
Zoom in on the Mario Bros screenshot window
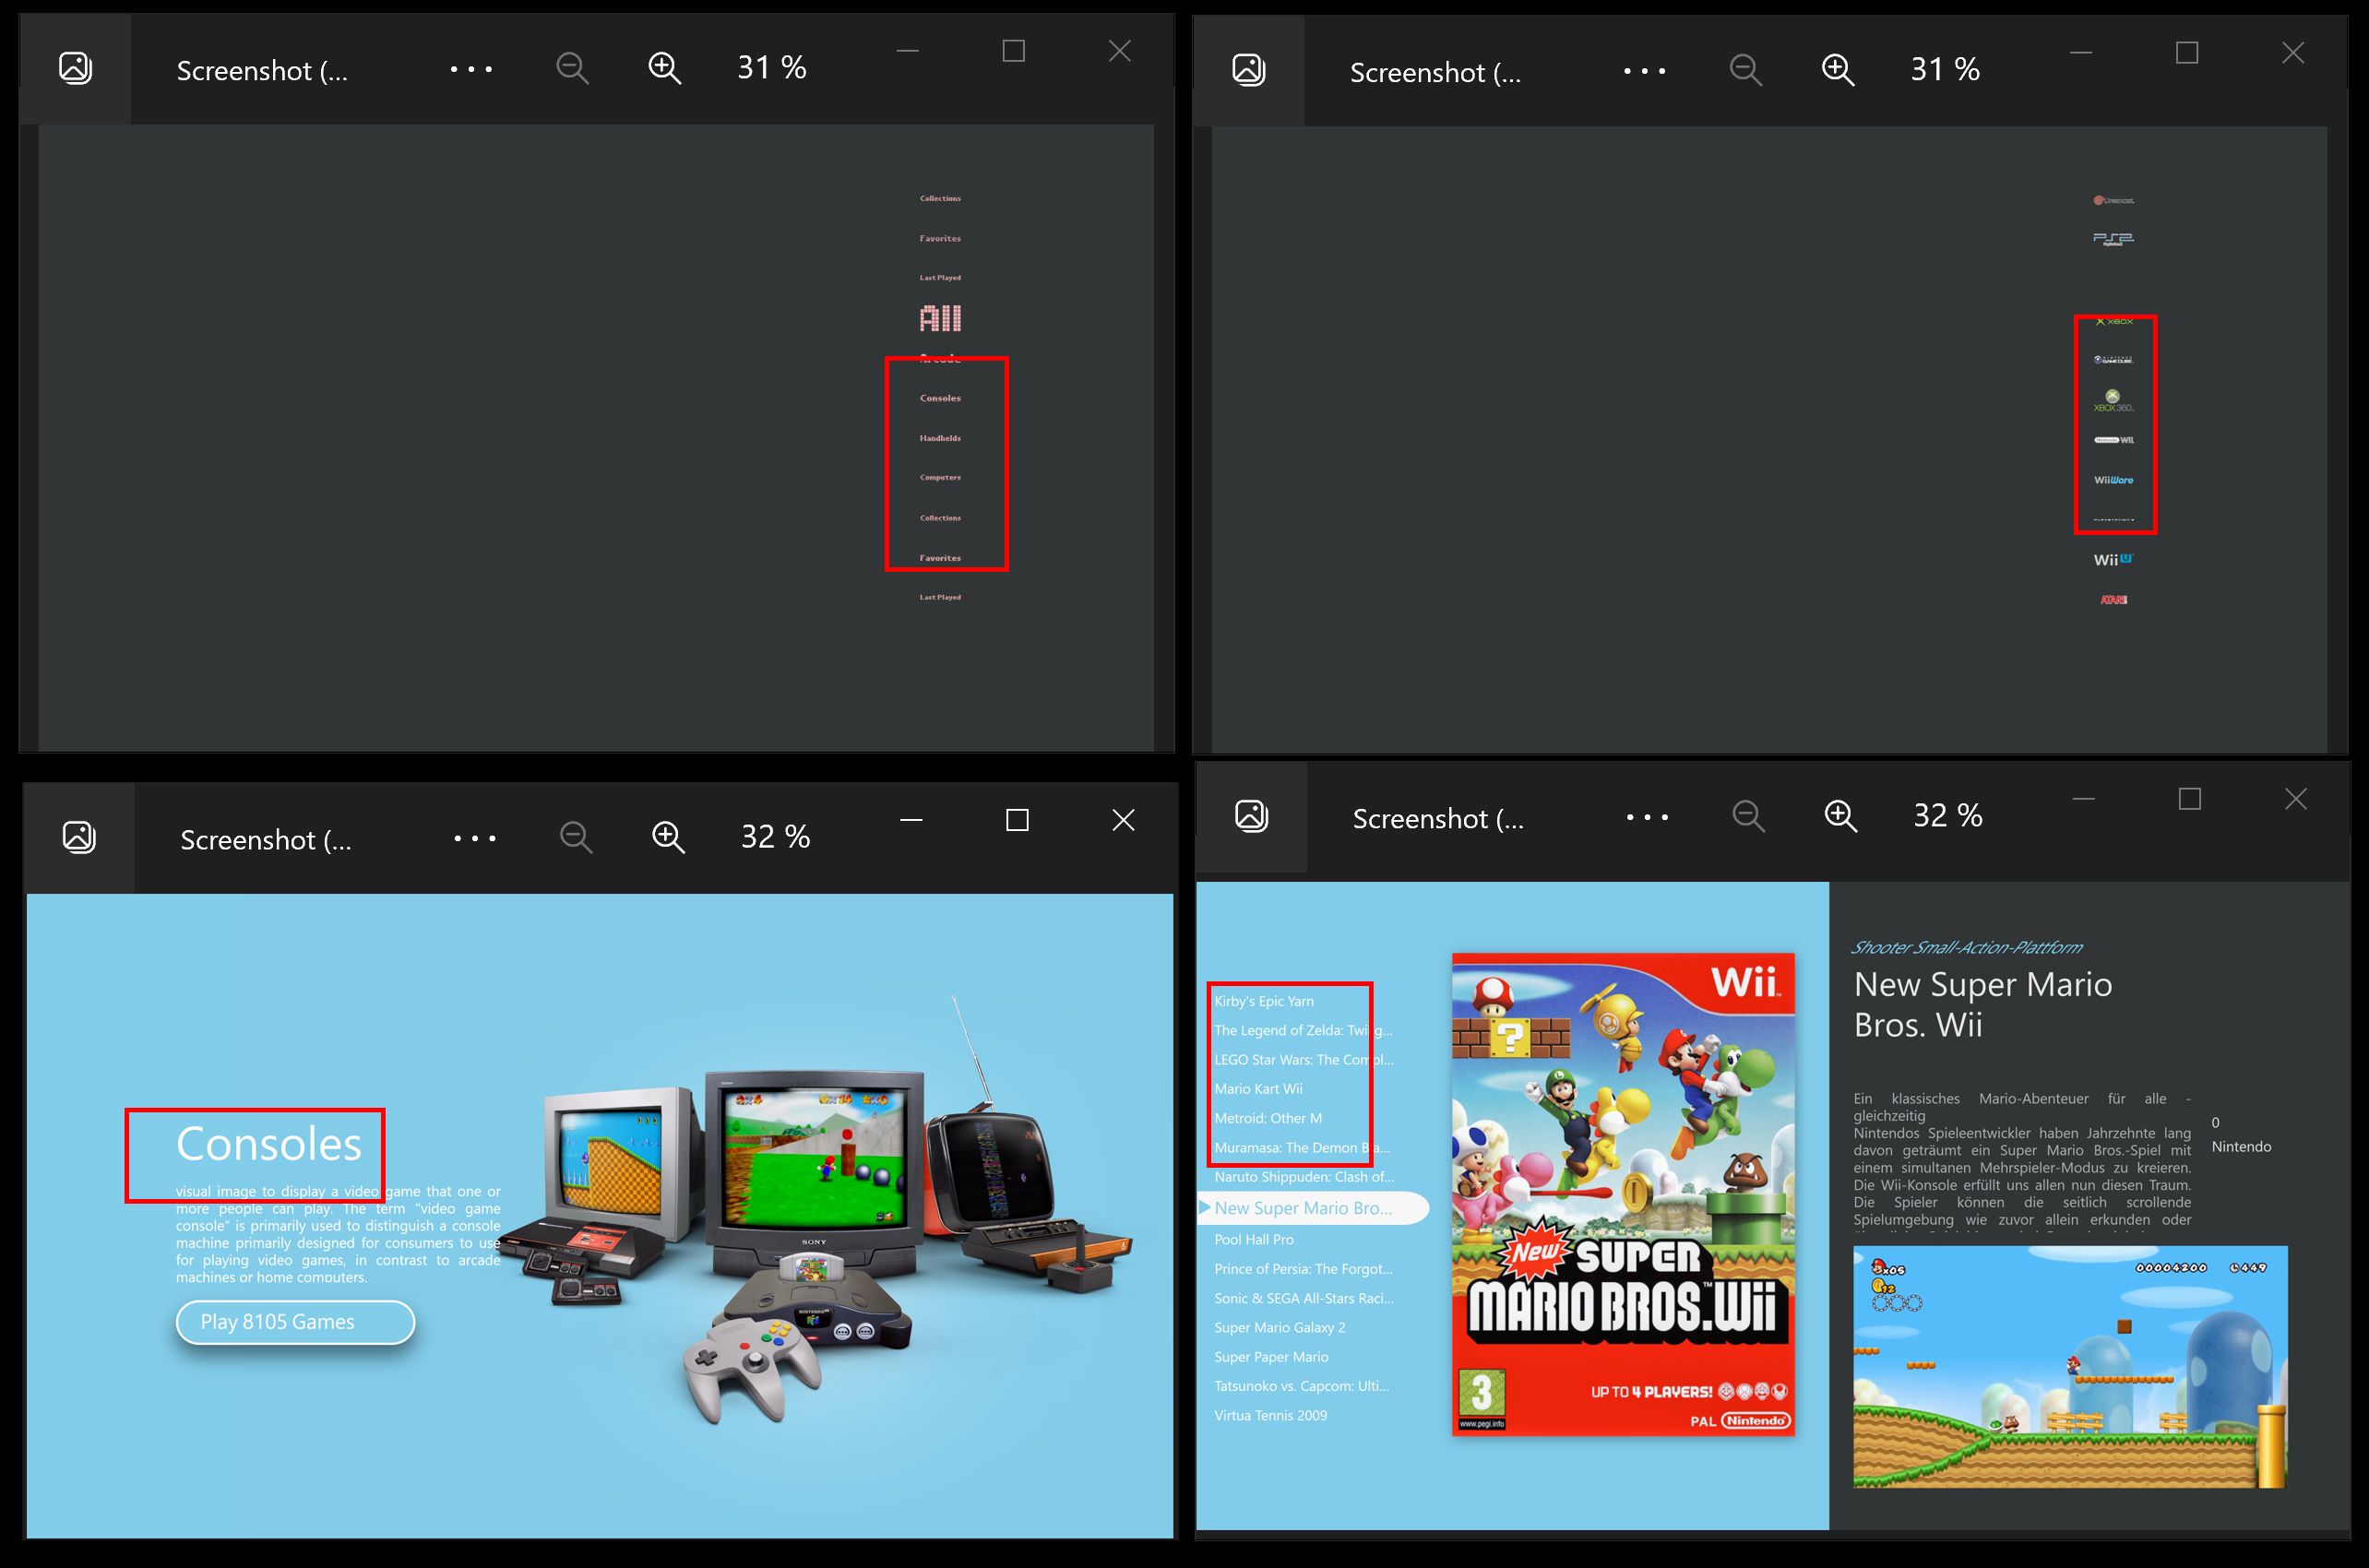1840,816
